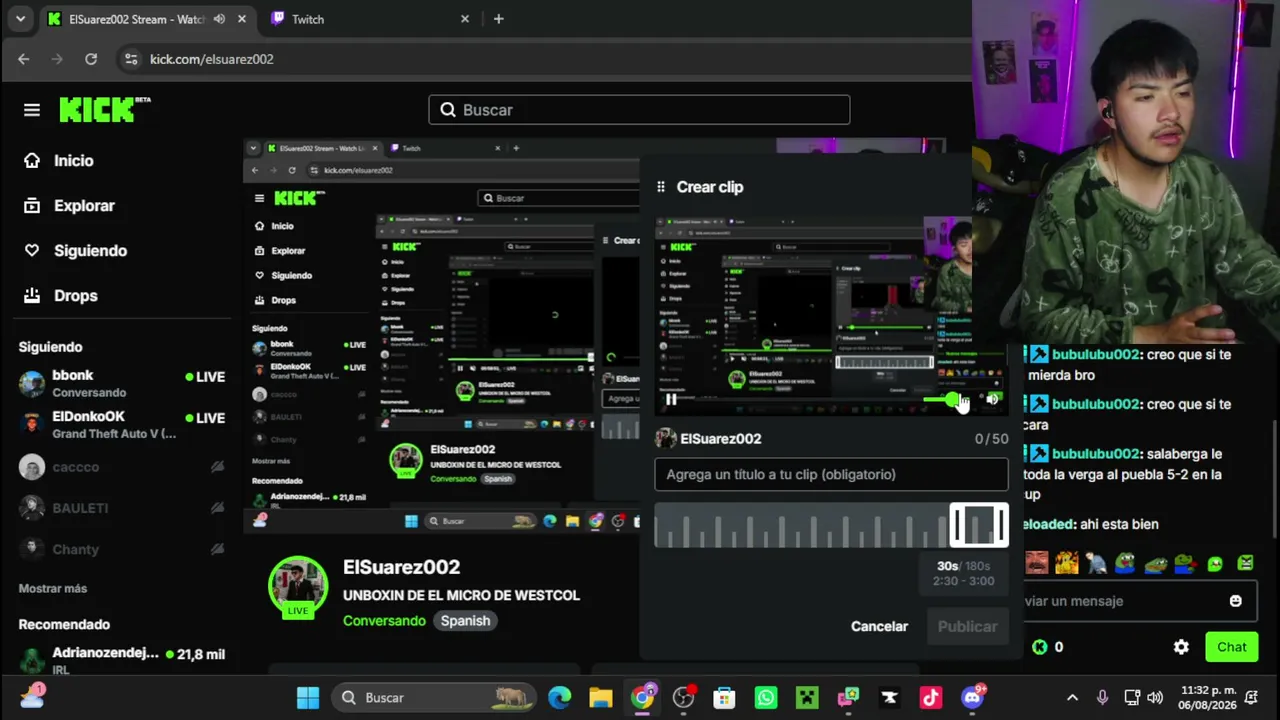Go back in the browser
This screenshot has width=1280, height=720.
coord(24,59)
